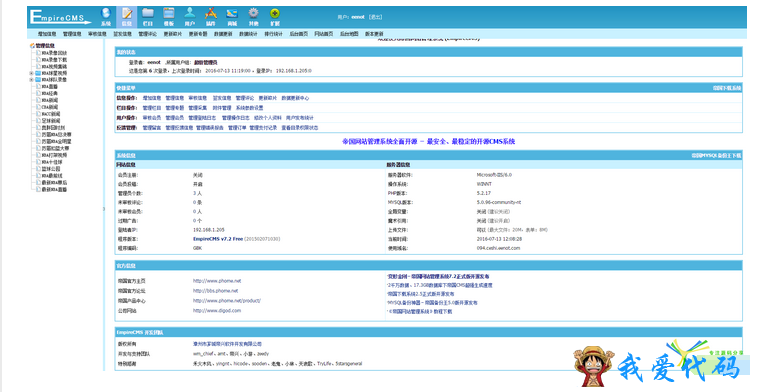Select NBA视频集锦 in the column tree

[x=54, y=66]
